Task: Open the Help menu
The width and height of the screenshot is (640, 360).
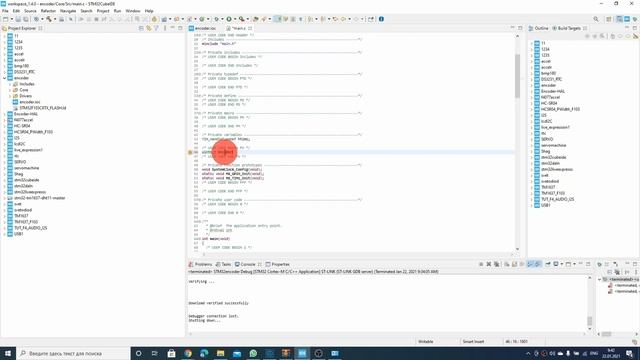Action: coord(149,11)
